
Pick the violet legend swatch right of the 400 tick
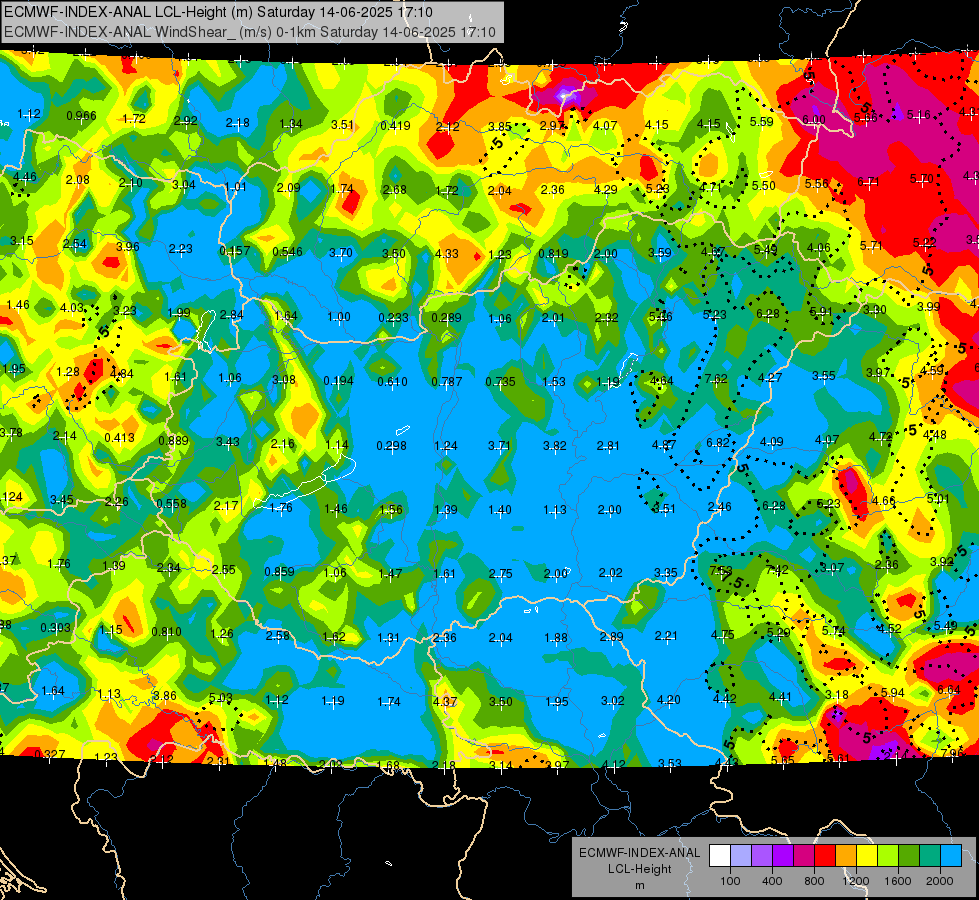click(783, 856)
